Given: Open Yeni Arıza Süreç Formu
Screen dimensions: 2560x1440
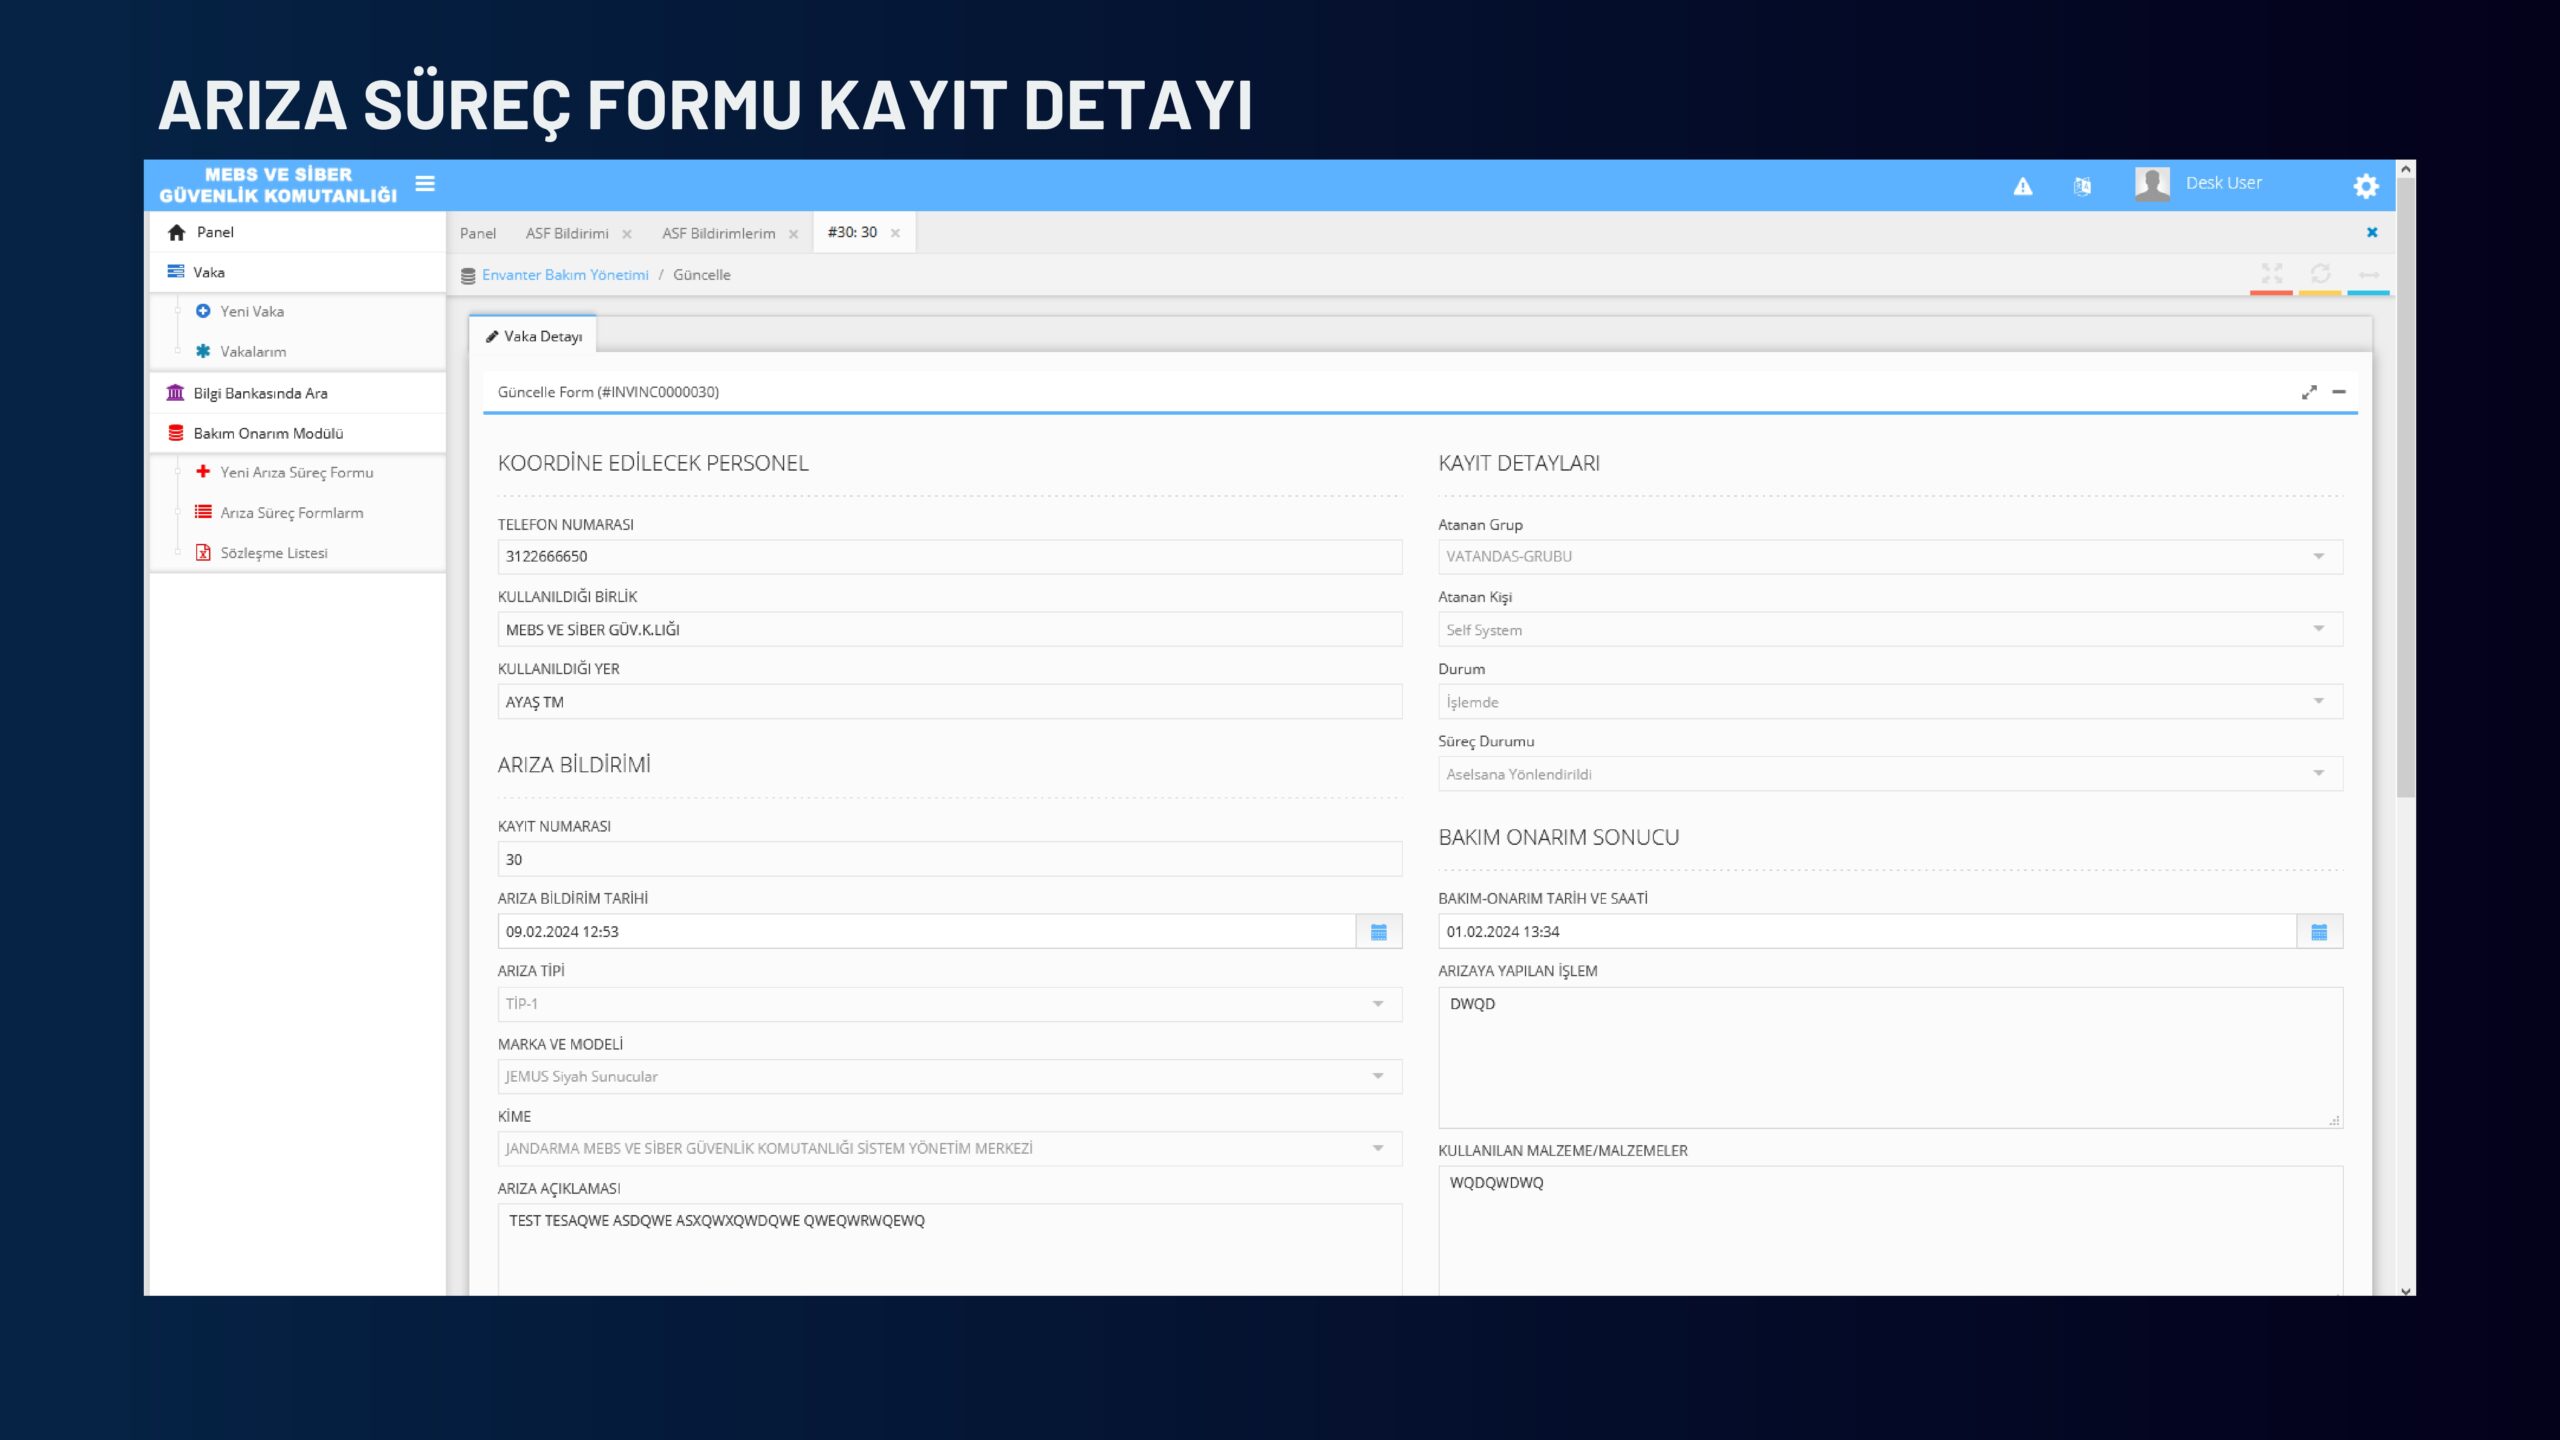Looking at the screenshot, I should tap(297, 472).
